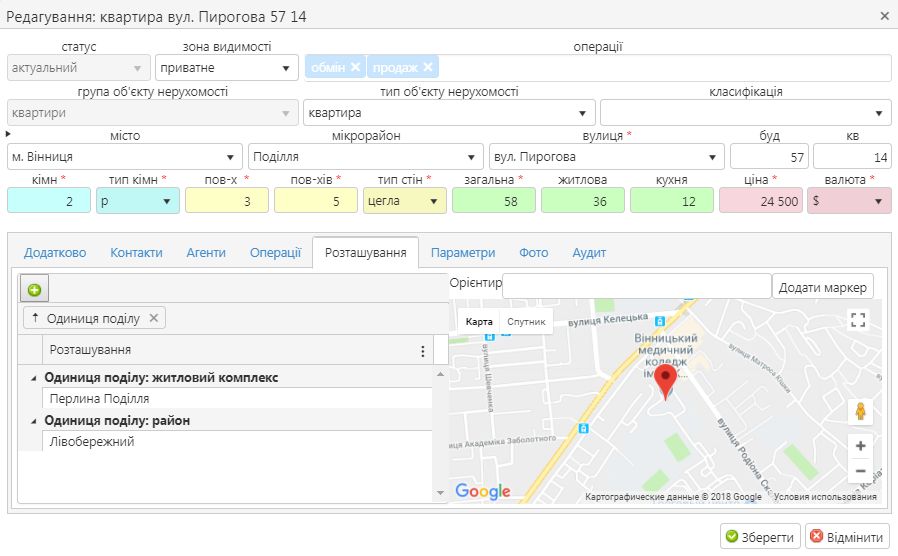Viewport: 898px width, 556px height.
Task: Click the Розташування column header
Action: click(238, 350)
